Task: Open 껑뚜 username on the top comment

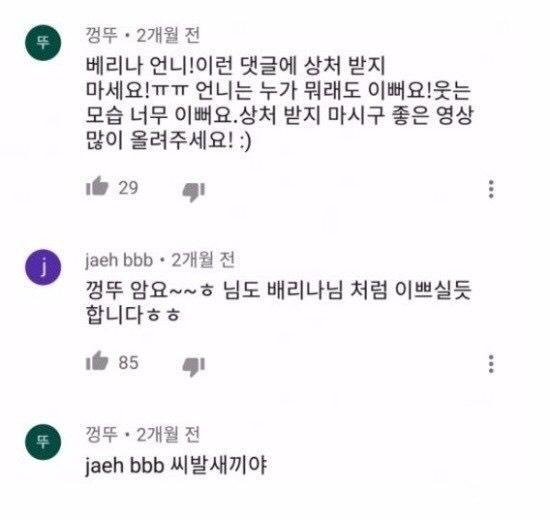Action: tap(101, 35)
